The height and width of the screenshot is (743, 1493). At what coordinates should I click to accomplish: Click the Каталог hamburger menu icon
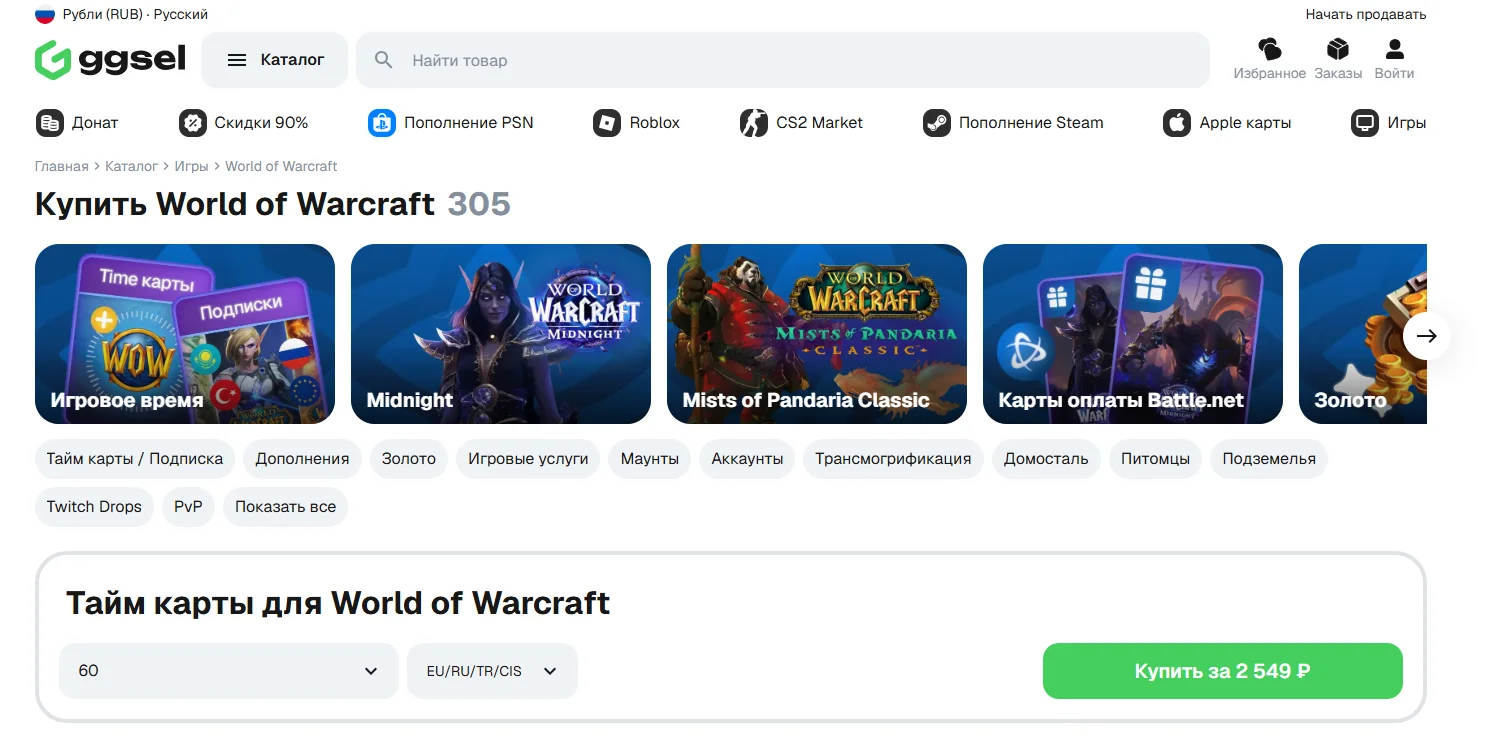237,60
